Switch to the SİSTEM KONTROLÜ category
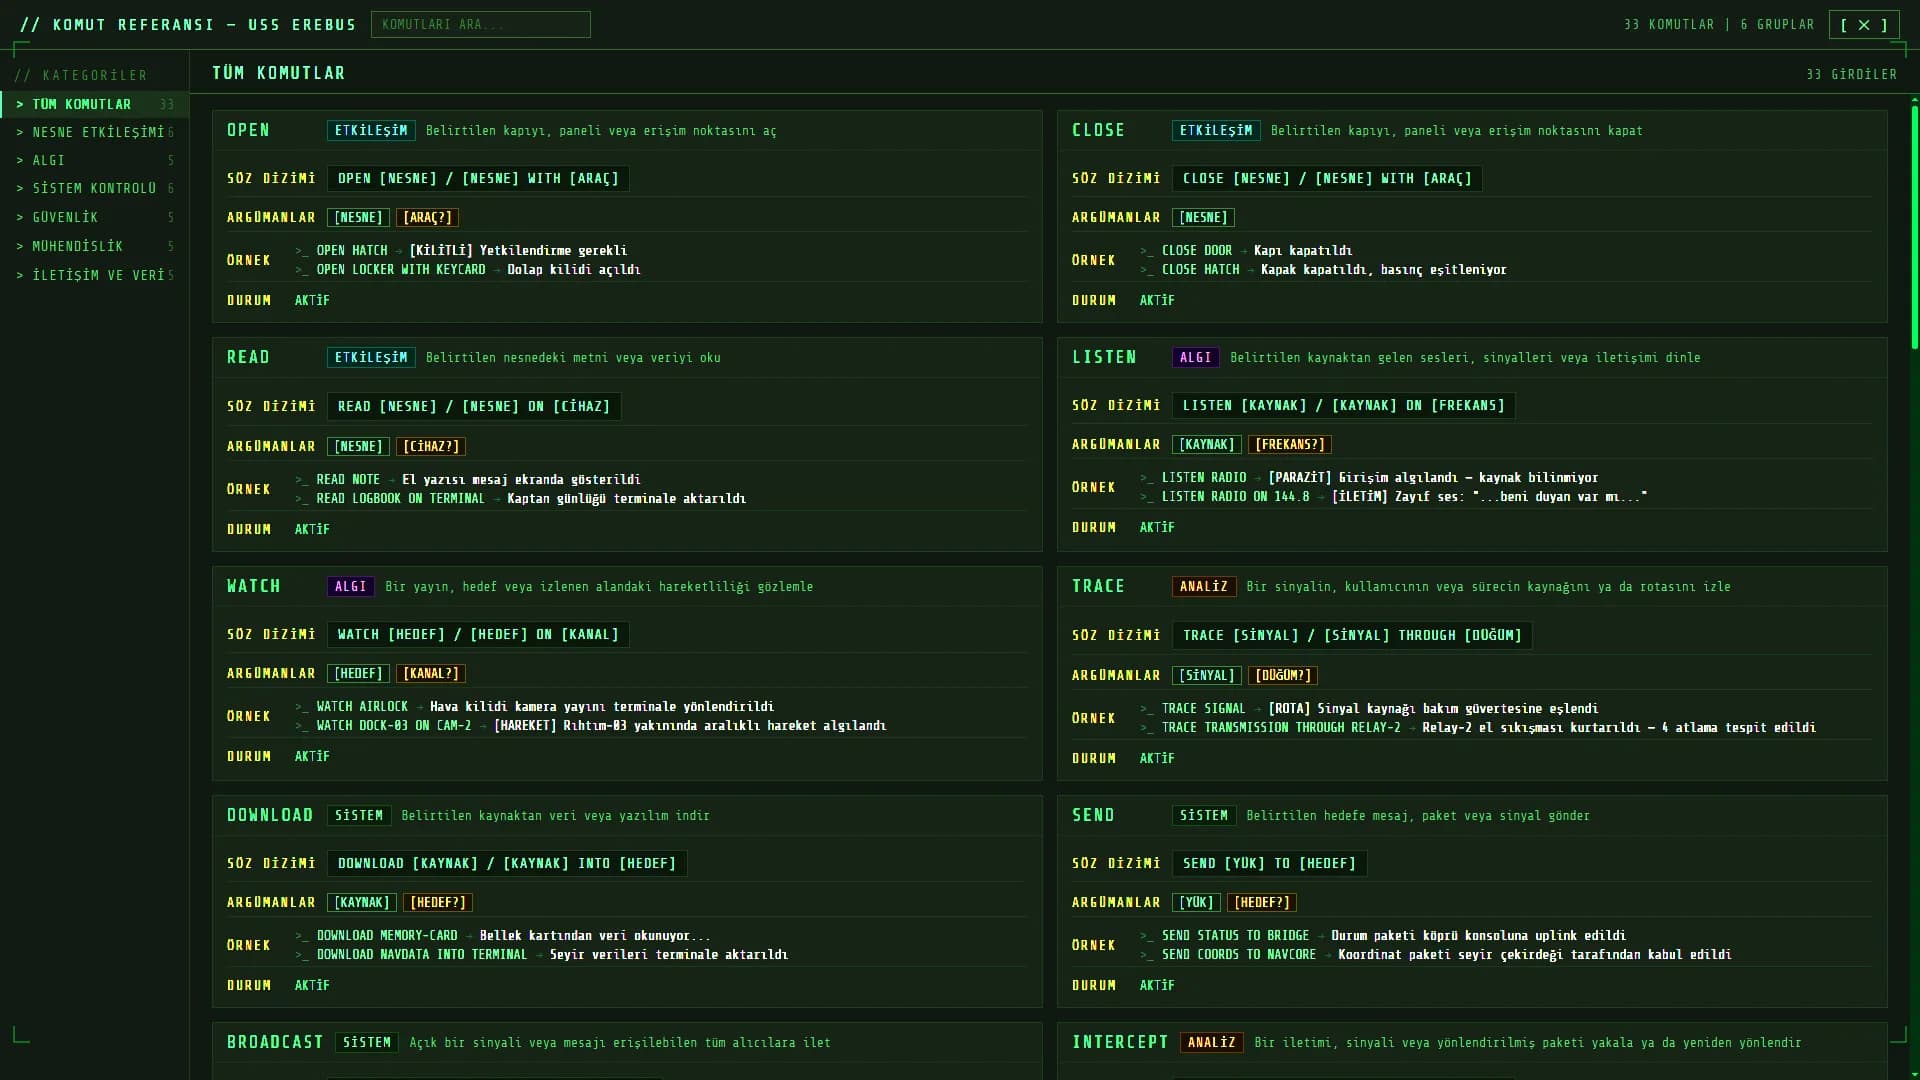The width and height of the screenshot is (1920, 1080). (x=94, y=188)
